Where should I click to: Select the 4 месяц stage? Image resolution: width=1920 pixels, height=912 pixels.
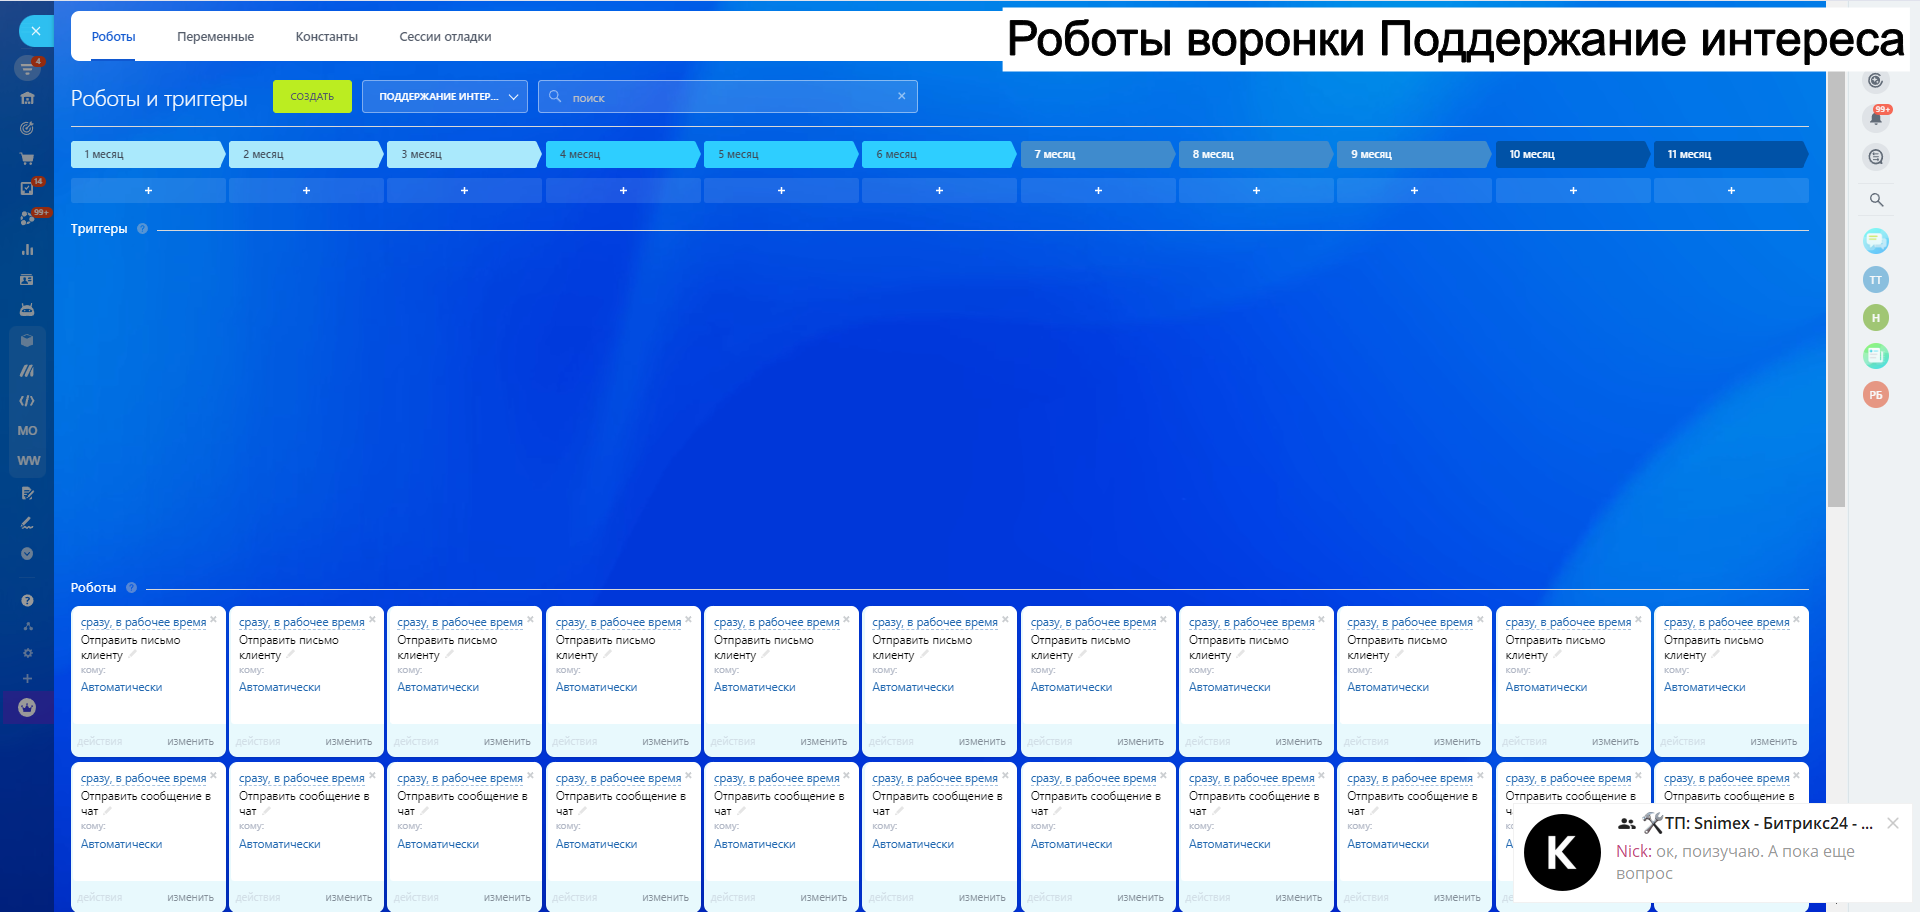(623, 154)
